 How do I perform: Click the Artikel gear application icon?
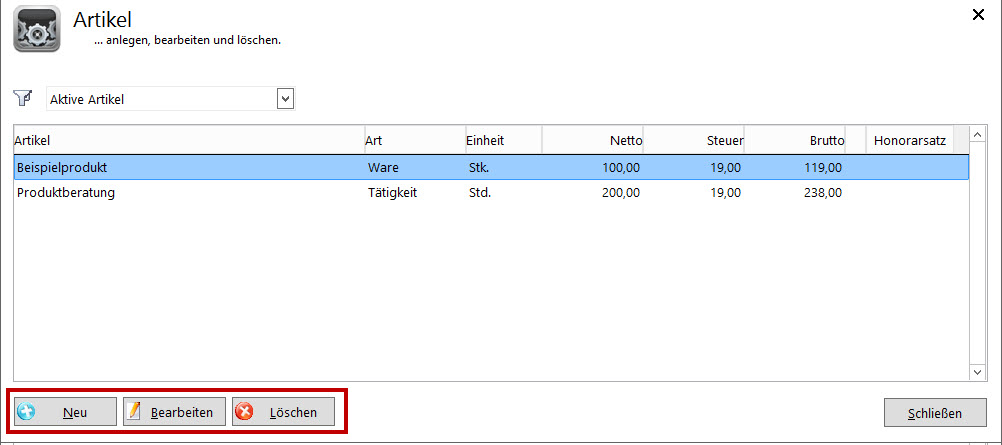tap(37, 29)
